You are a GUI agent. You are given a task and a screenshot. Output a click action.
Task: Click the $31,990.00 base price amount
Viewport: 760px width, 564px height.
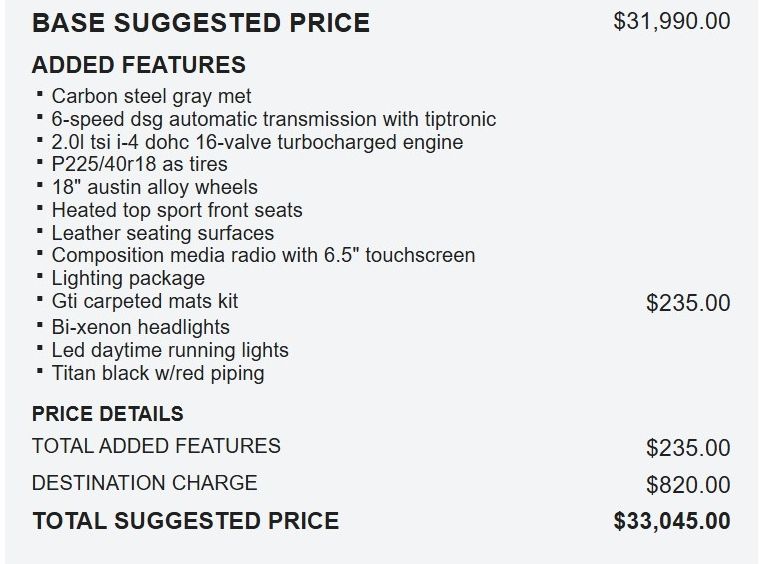[671, 21]
